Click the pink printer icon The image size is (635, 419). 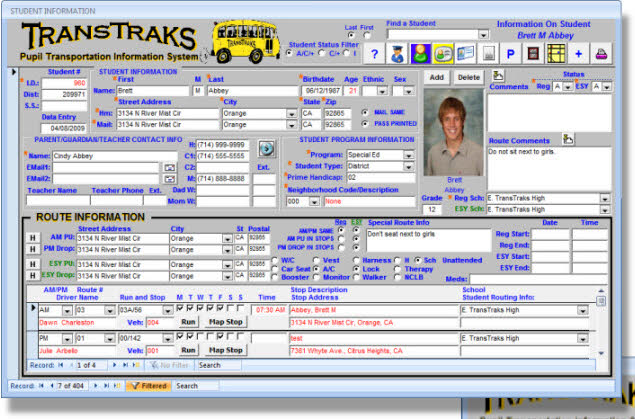pyautogui.click(x=603, y=53)
